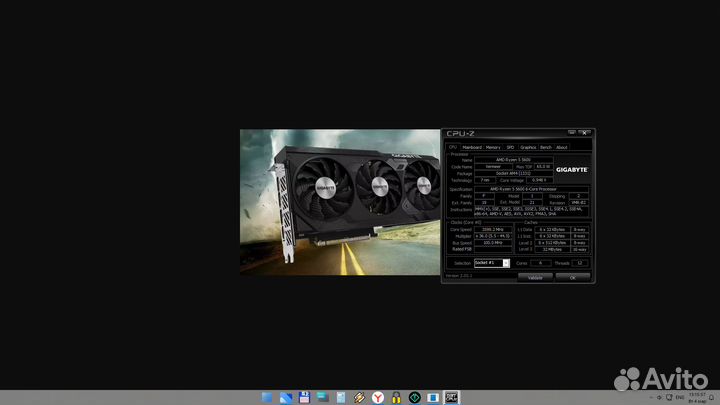
Task: Click the Core Voltage value
Action: tap(539, 180)
